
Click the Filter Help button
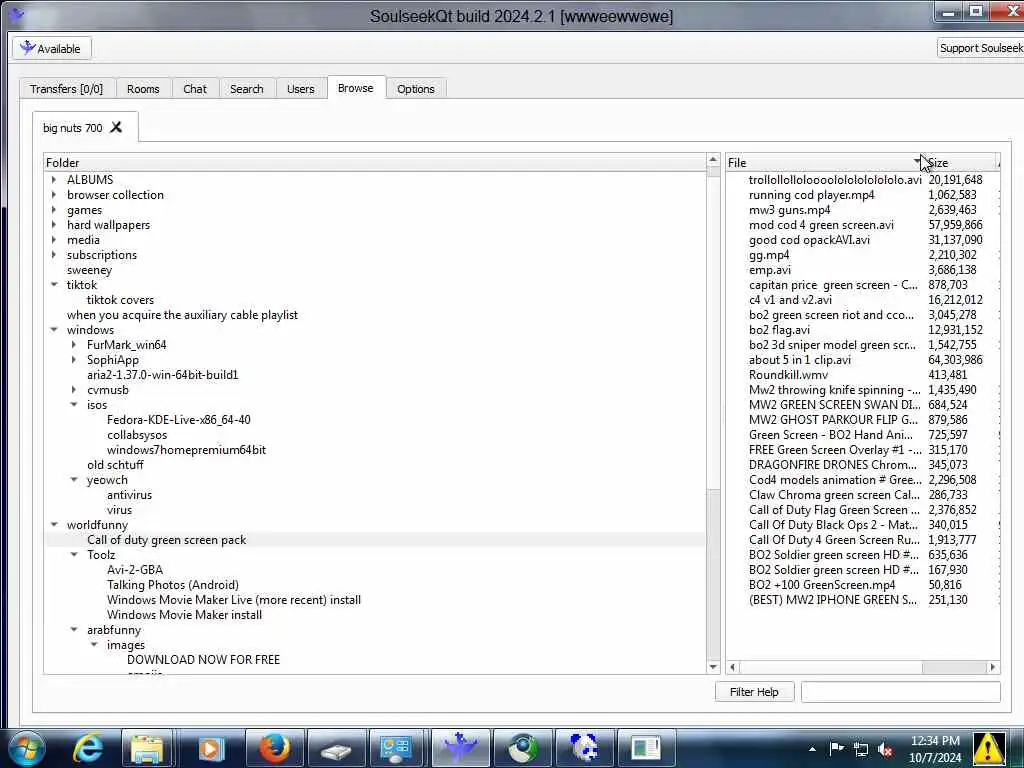click(754, 692)
